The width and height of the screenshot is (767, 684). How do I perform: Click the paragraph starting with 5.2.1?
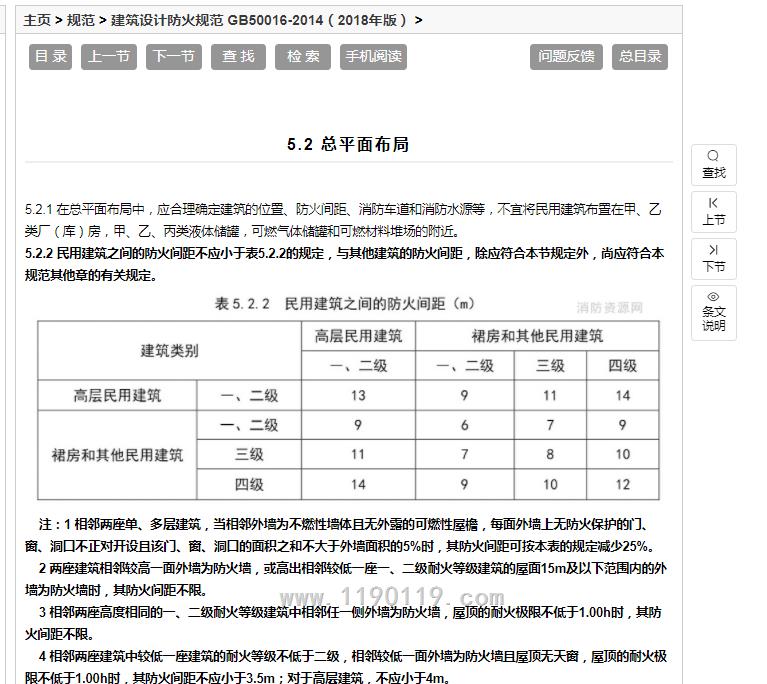(343, 220)
